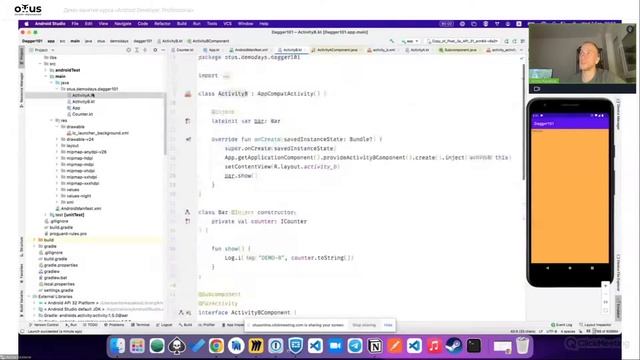
Task: Open Trash from the Dock
Action: tap(523, 346)
